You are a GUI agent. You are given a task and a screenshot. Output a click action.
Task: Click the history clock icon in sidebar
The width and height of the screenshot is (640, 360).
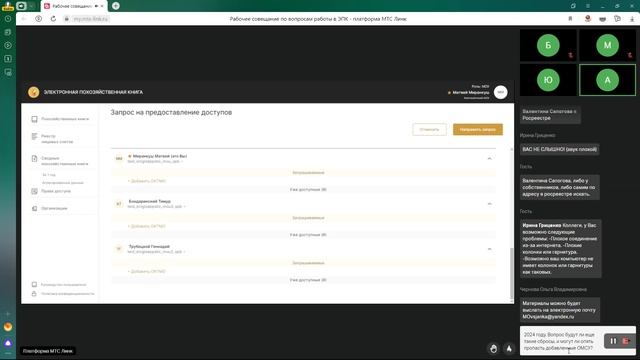point(8,19)
